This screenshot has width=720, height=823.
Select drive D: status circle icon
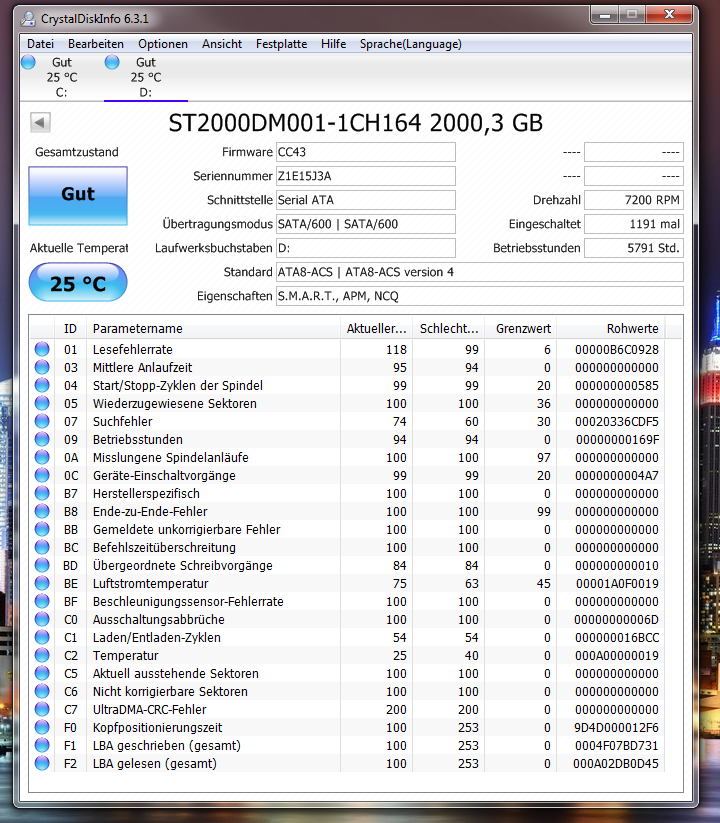[x=112, y=62]
